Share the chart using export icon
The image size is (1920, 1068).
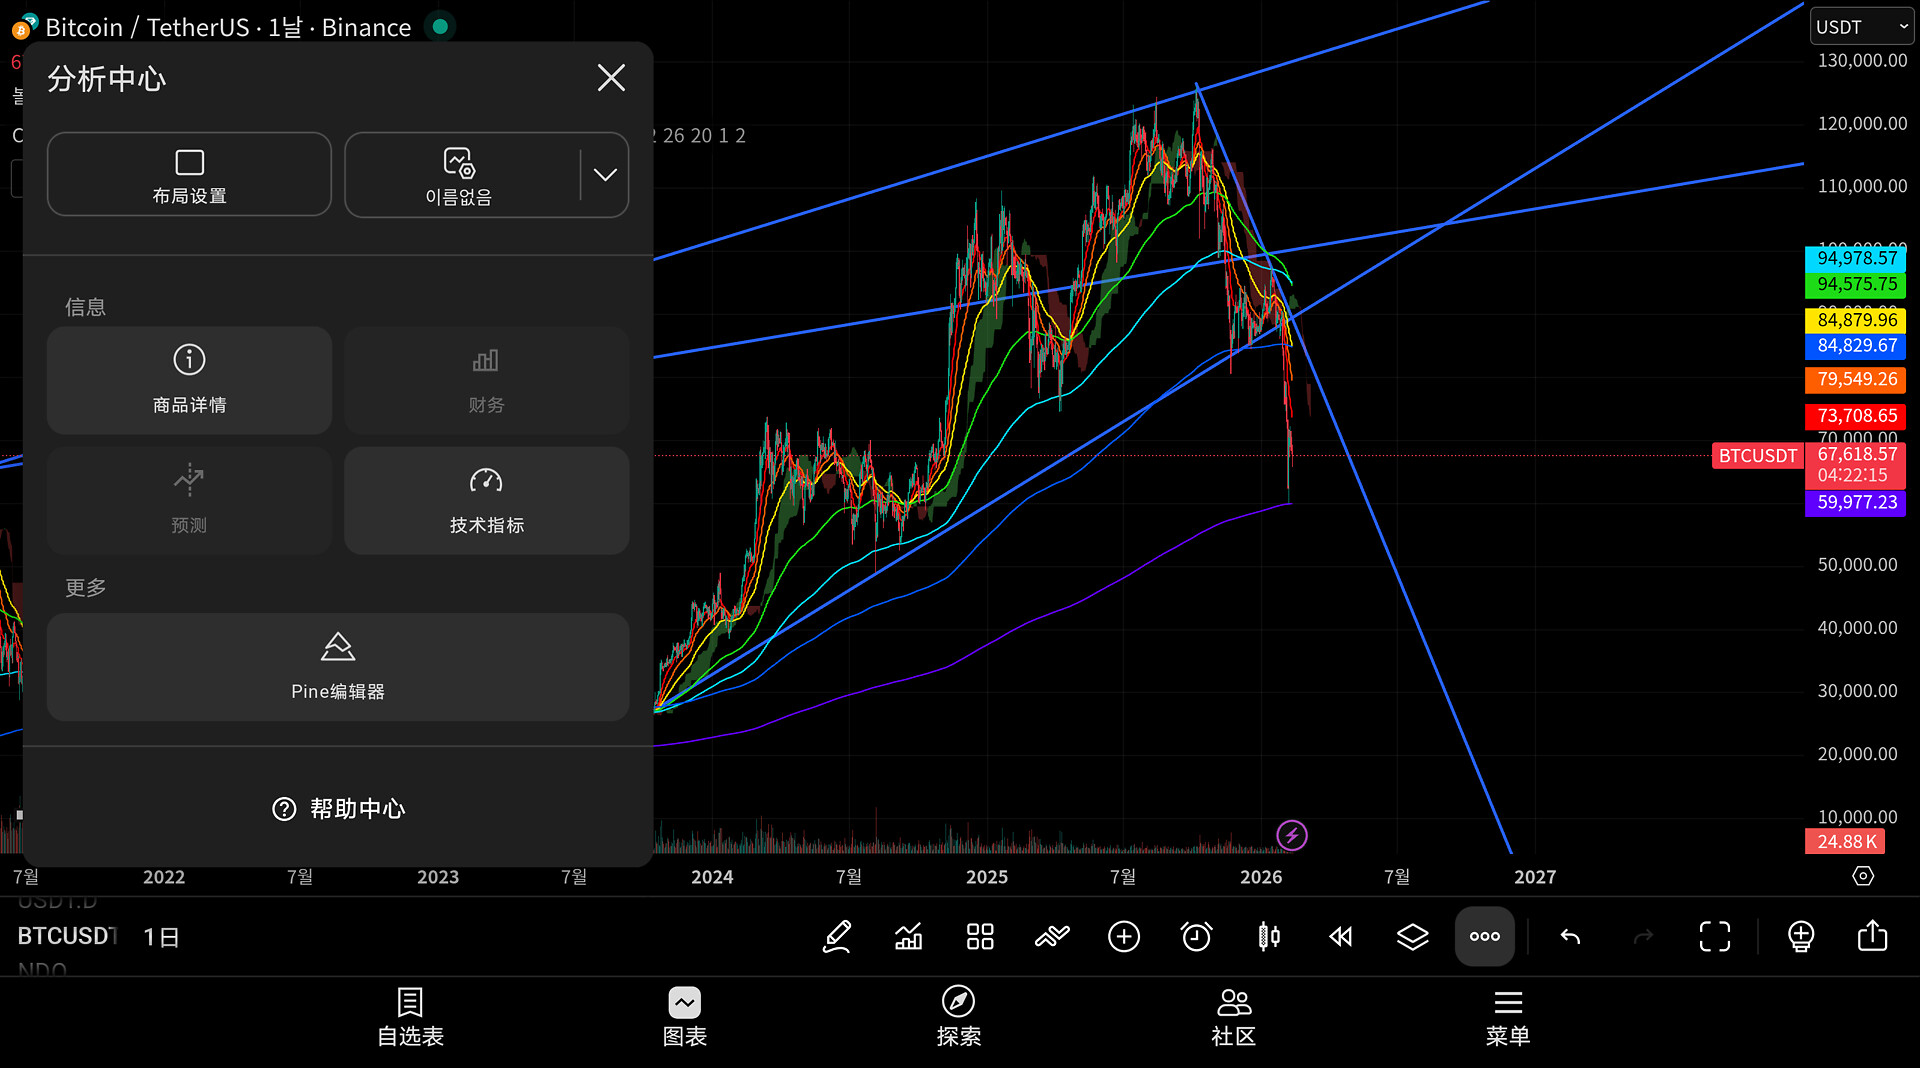(x=1873, y=937)
